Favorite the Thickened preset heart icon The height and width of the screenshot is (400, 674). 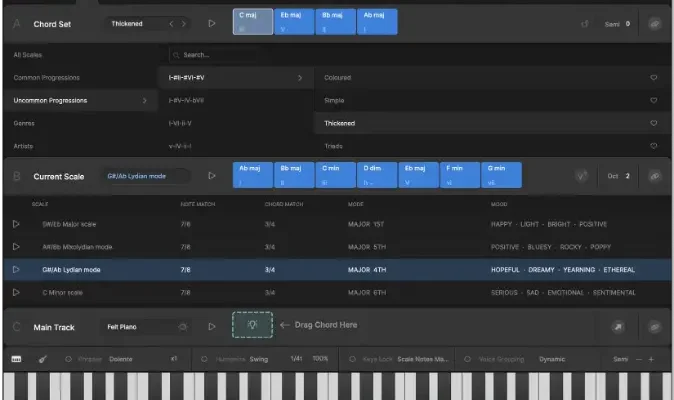point(654,124)
